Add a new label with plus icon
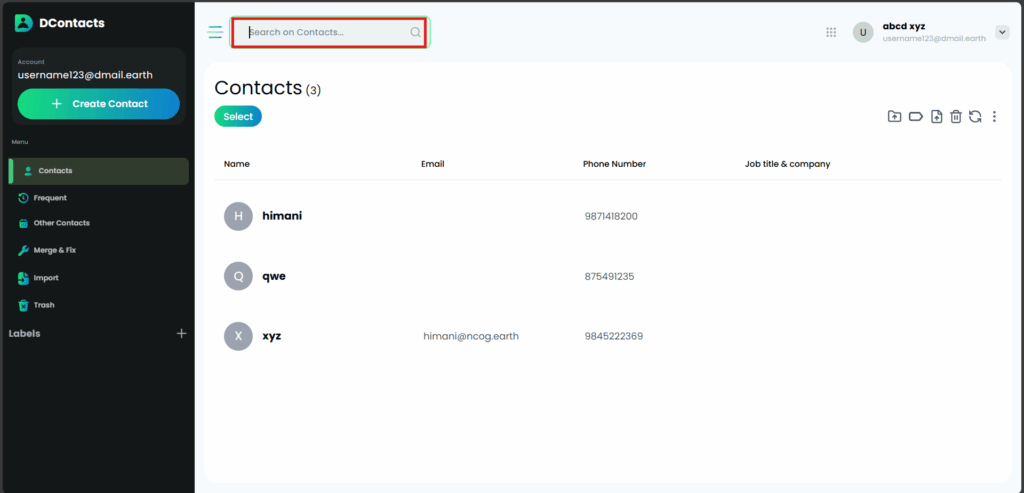The image size is (1024, 493). click(x=181, y=333)
